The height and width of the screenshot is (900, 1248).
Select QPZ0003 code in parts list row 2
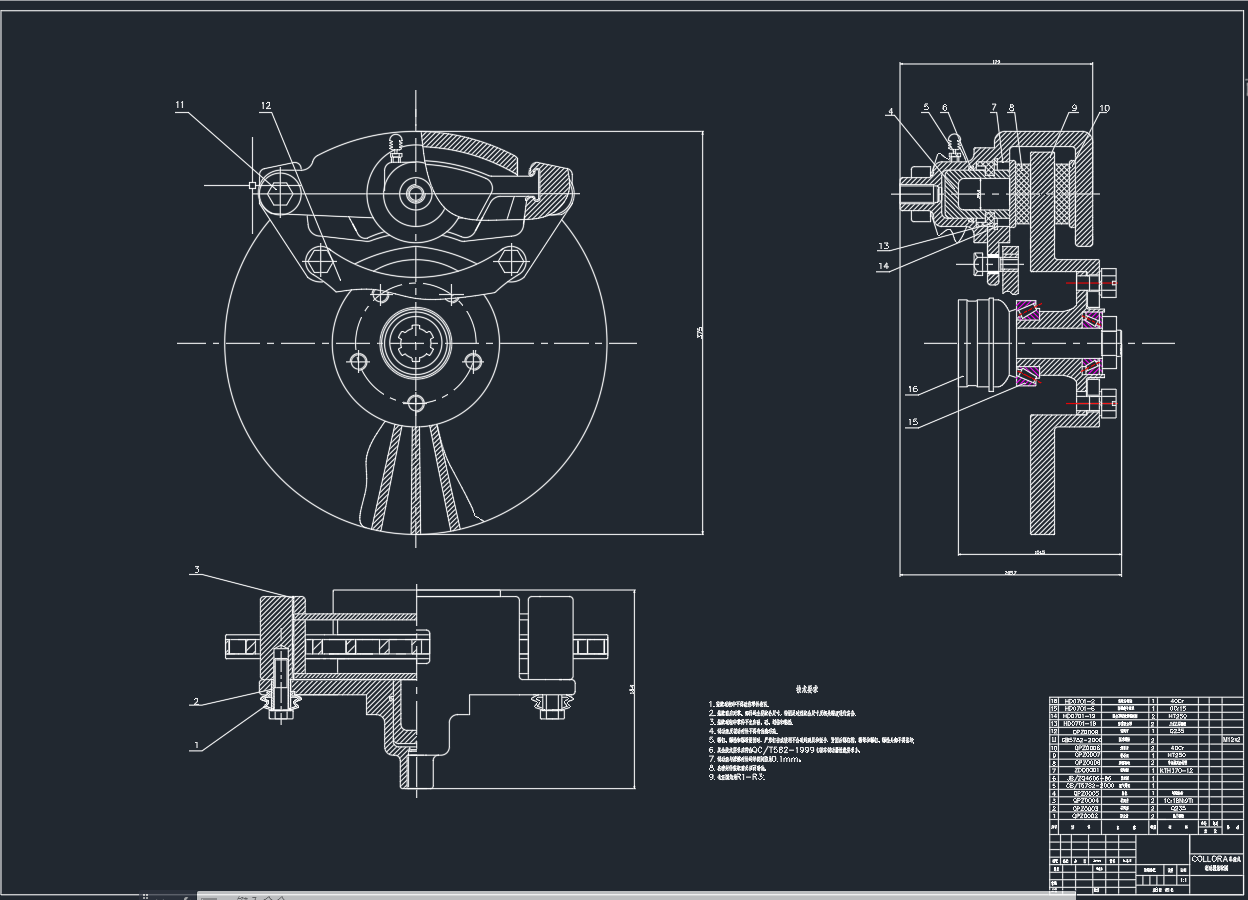[x=1085, y=808]
